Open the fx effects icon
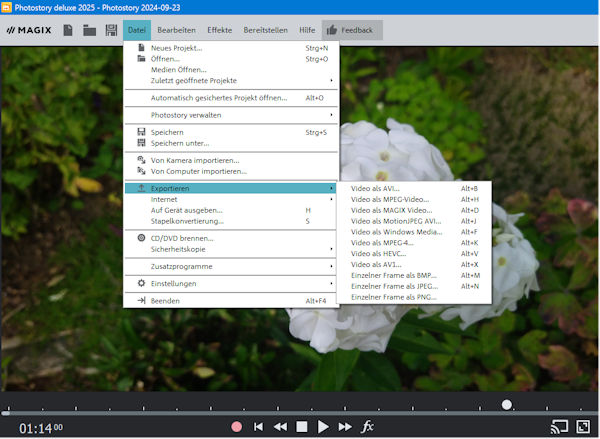Image resolution: width=600 pixels, height=439 pixels. 367,426
